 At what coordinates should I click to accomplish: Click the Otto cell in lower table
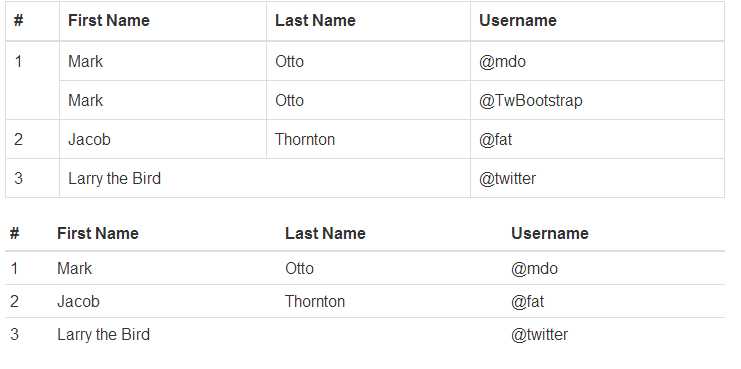[300, 268]
